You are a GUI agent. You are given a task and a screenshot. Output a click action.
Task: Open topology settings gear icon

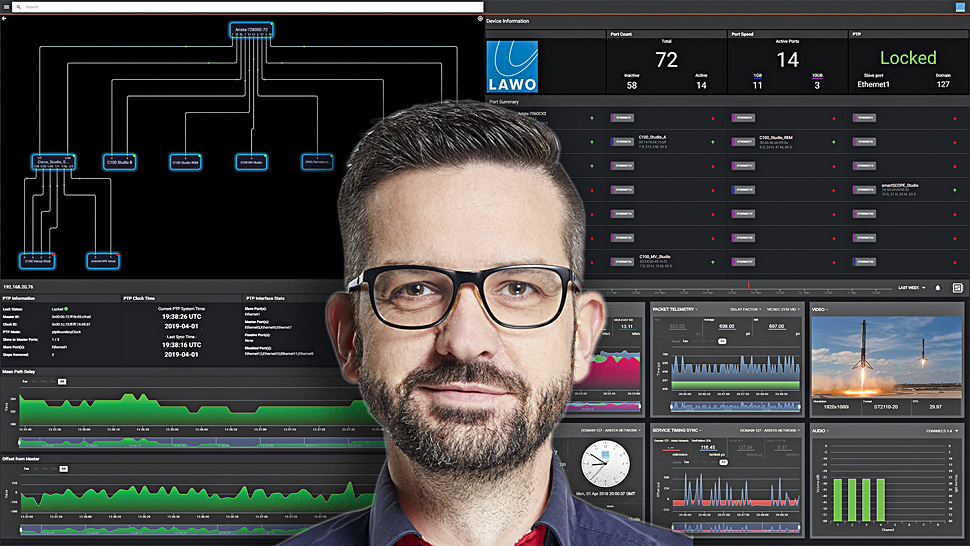click(x=479, y=19)
